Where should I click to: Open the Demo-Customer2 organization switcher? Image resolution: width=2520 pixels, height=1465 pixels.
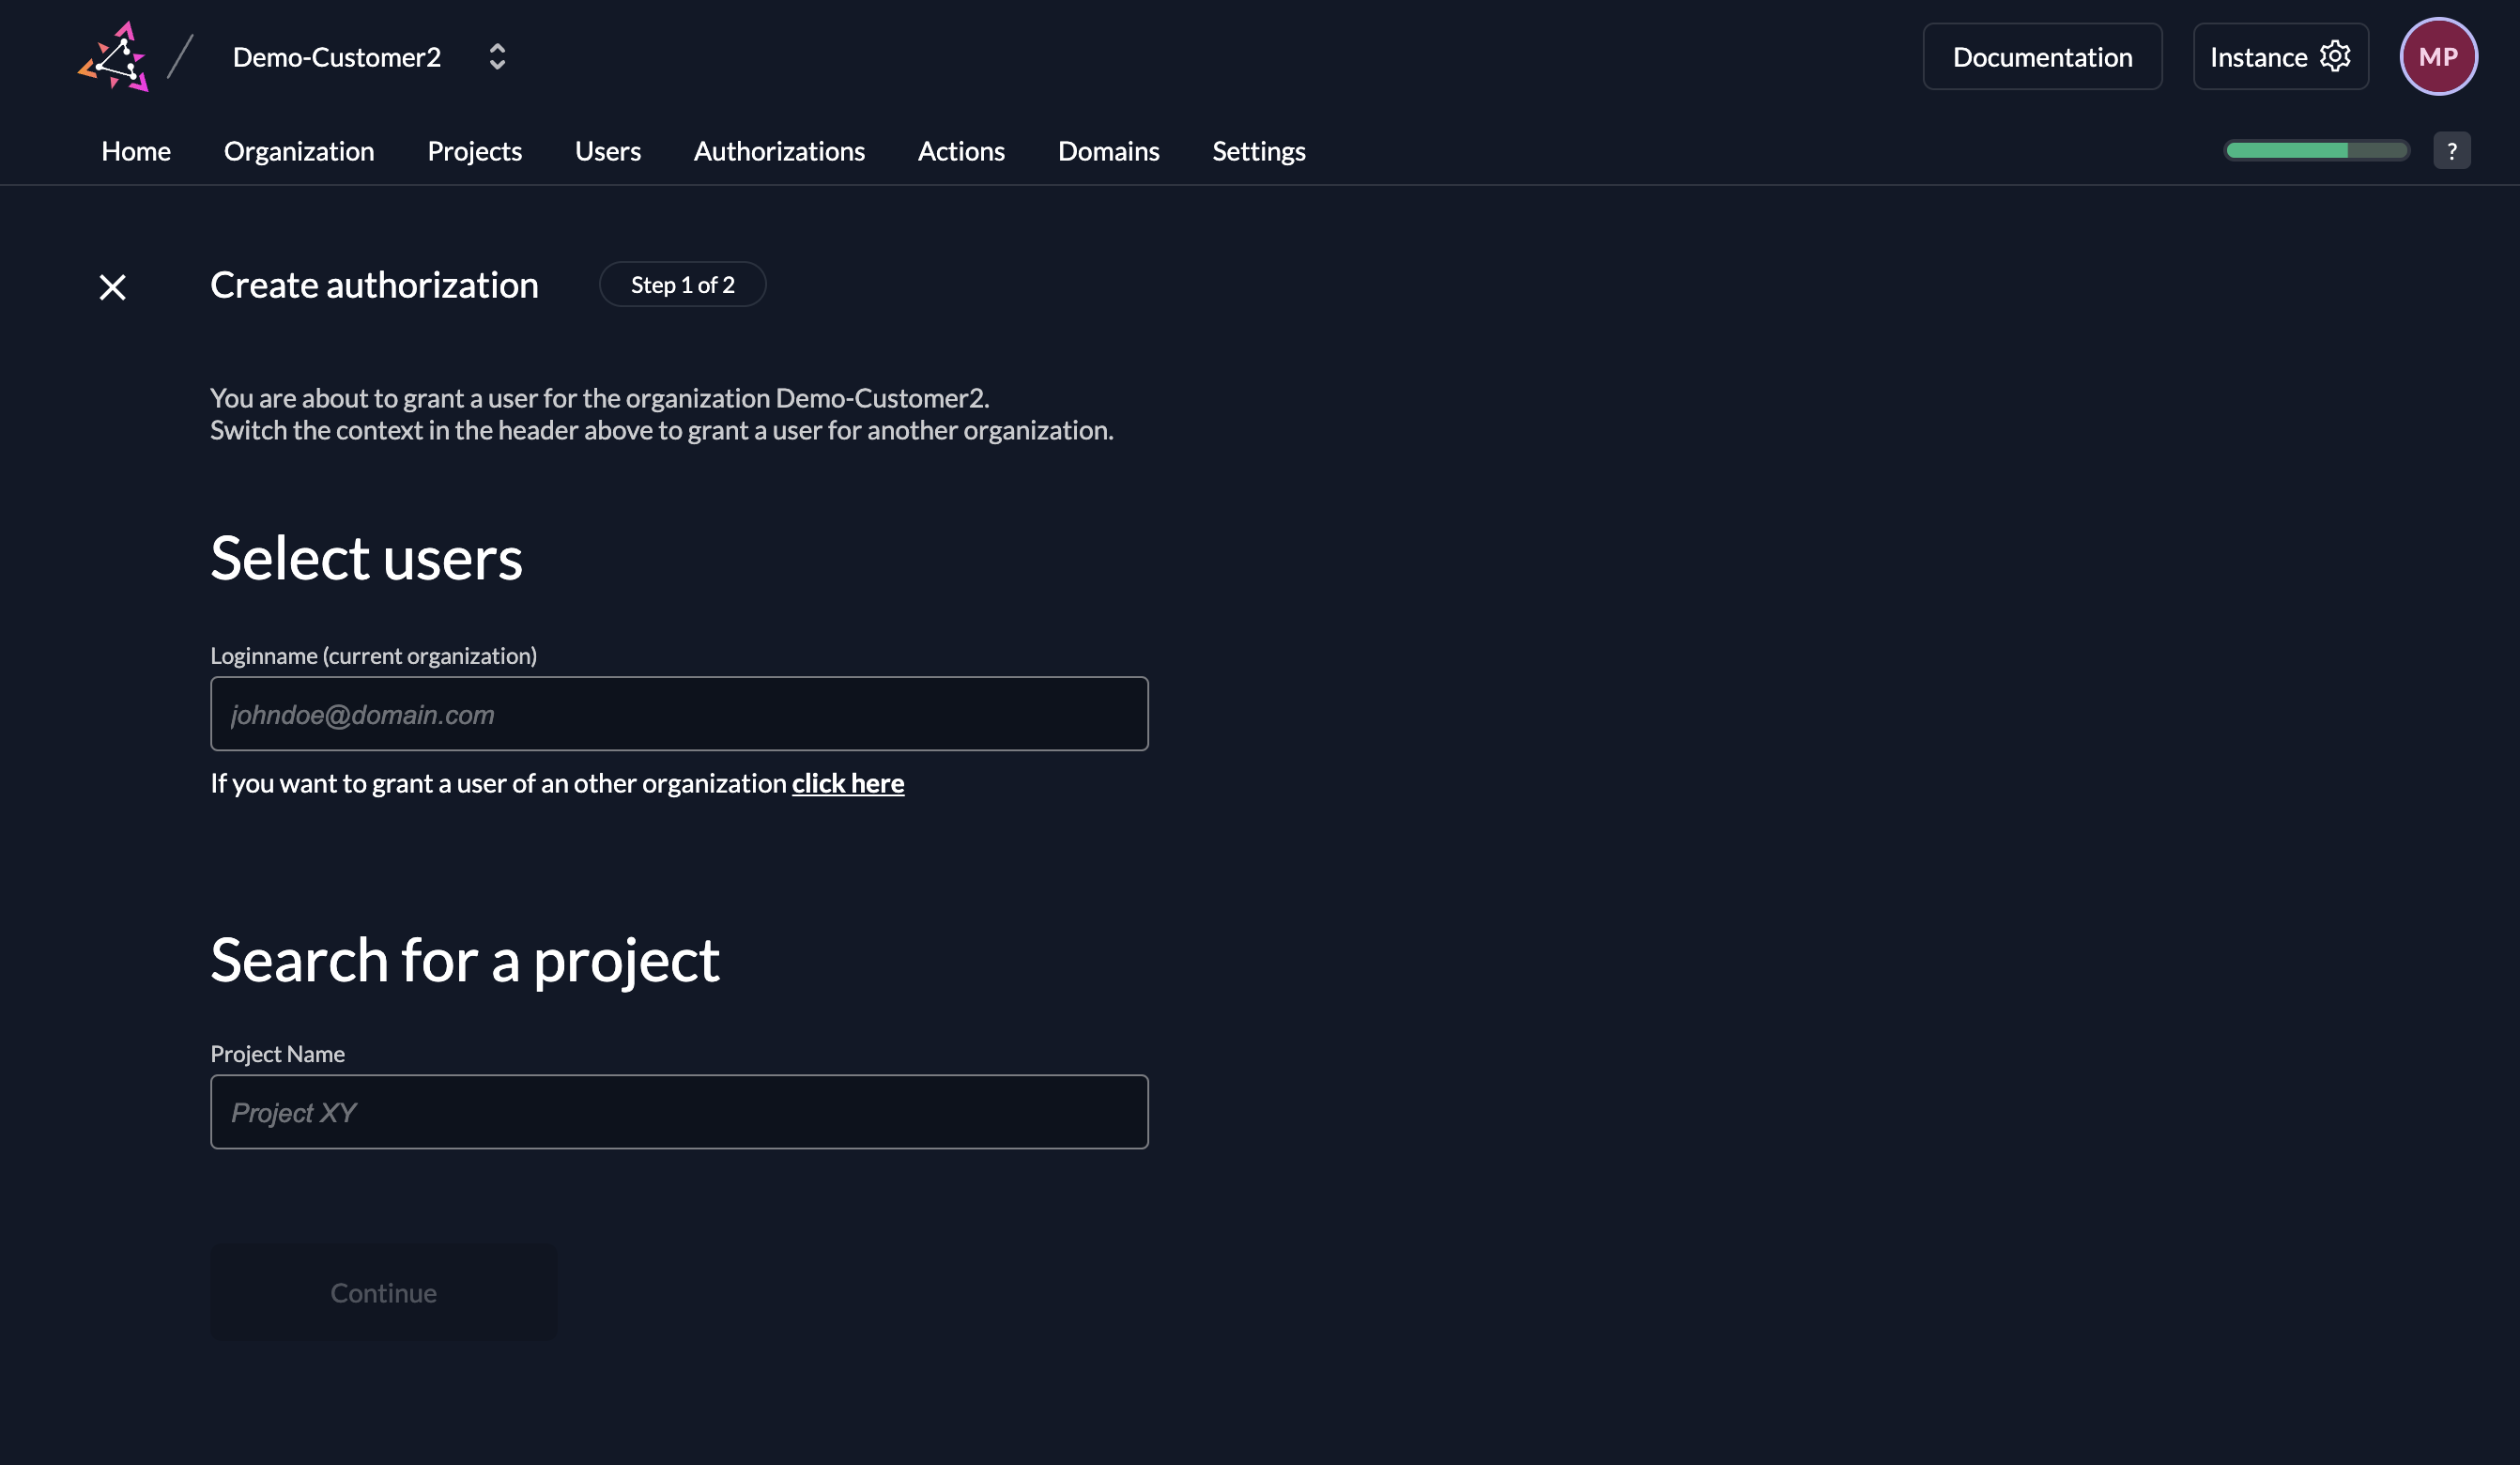pos(497,57)
